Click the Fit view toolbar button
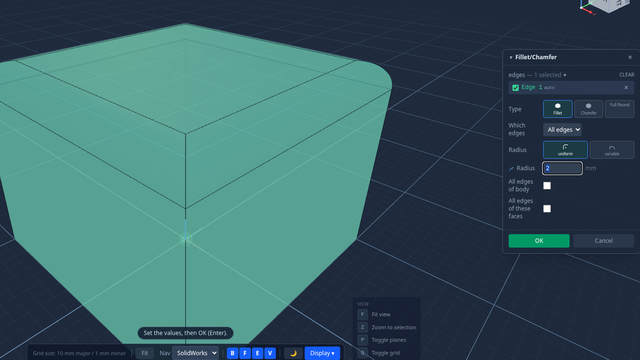Screen dimensions: 640x360 144,353
